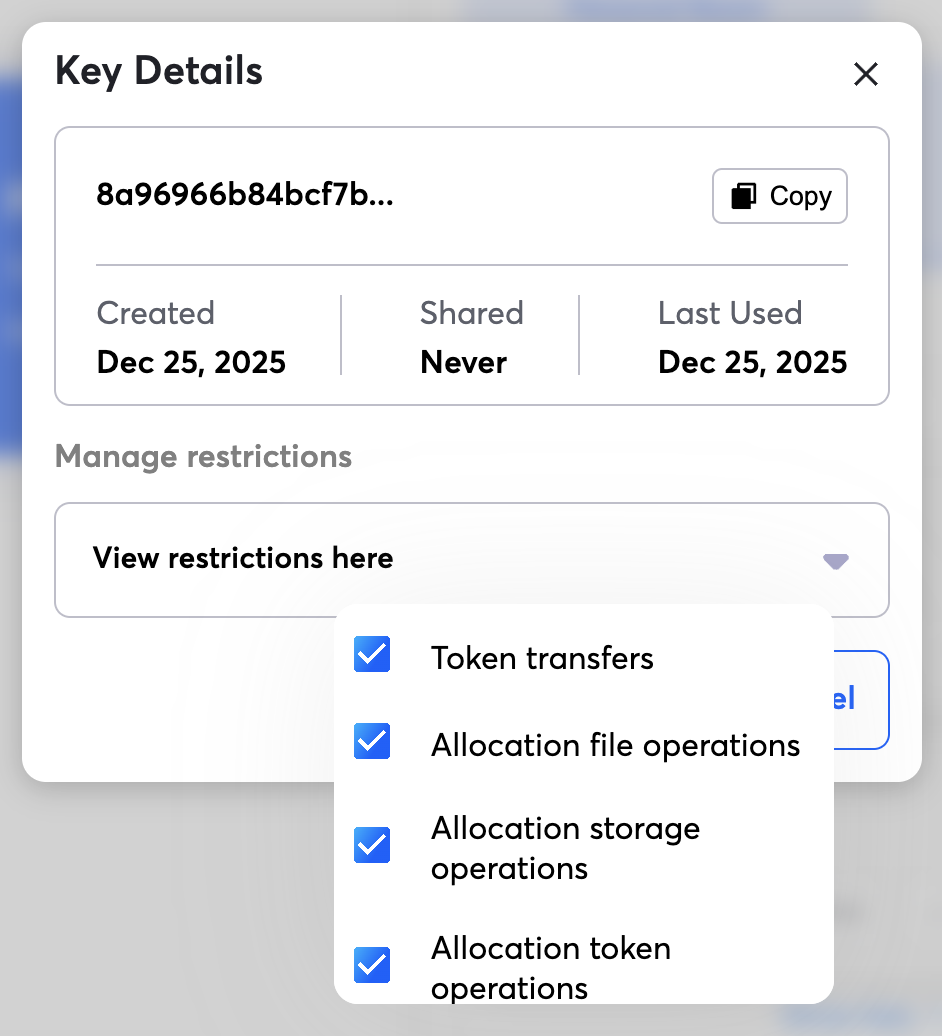Click the truncated key 8a96966b84bcf7b...
942x1036 pixels.
(x=245, y=195)
